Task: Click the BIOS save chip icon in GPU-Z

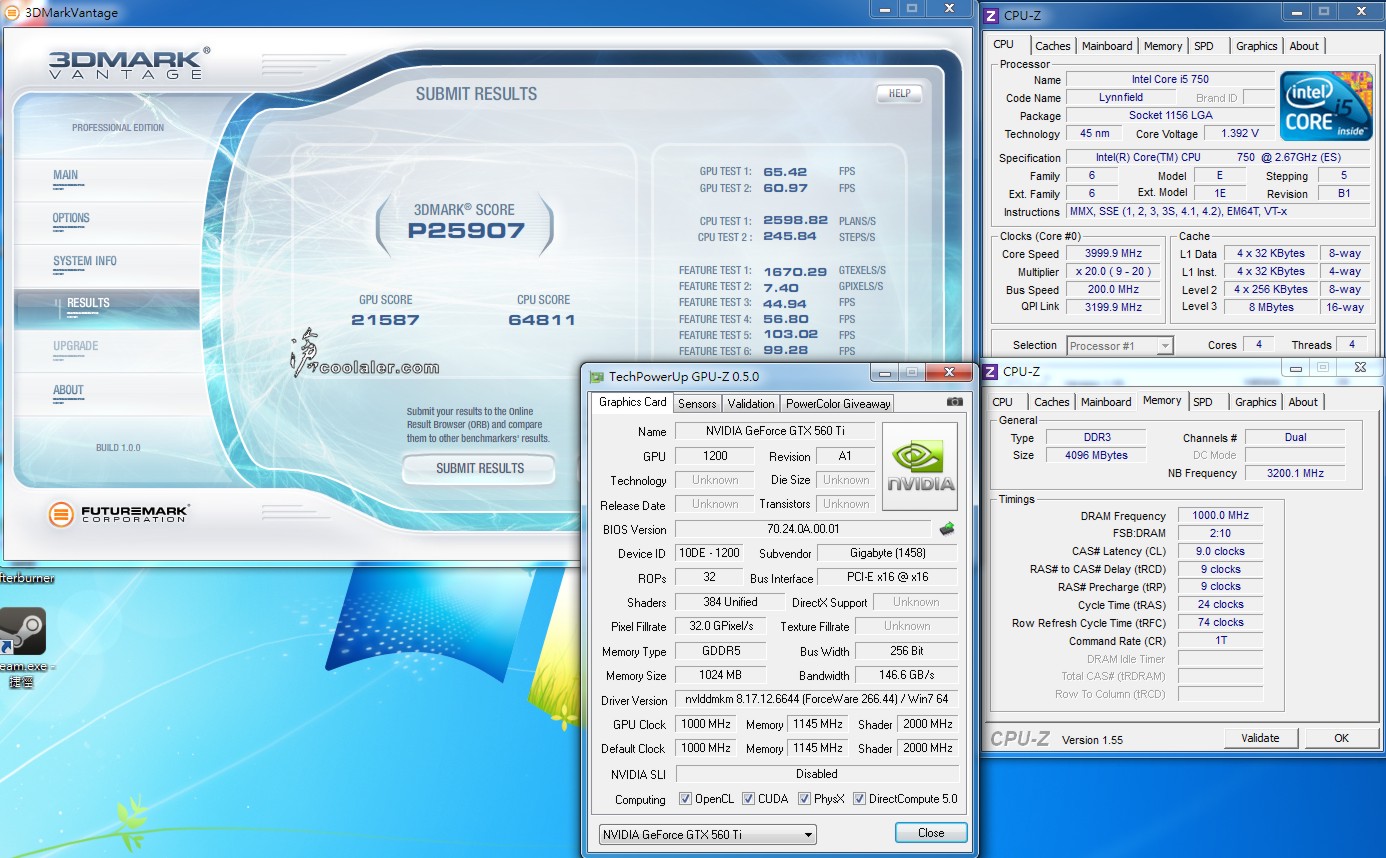Action: 947,528
